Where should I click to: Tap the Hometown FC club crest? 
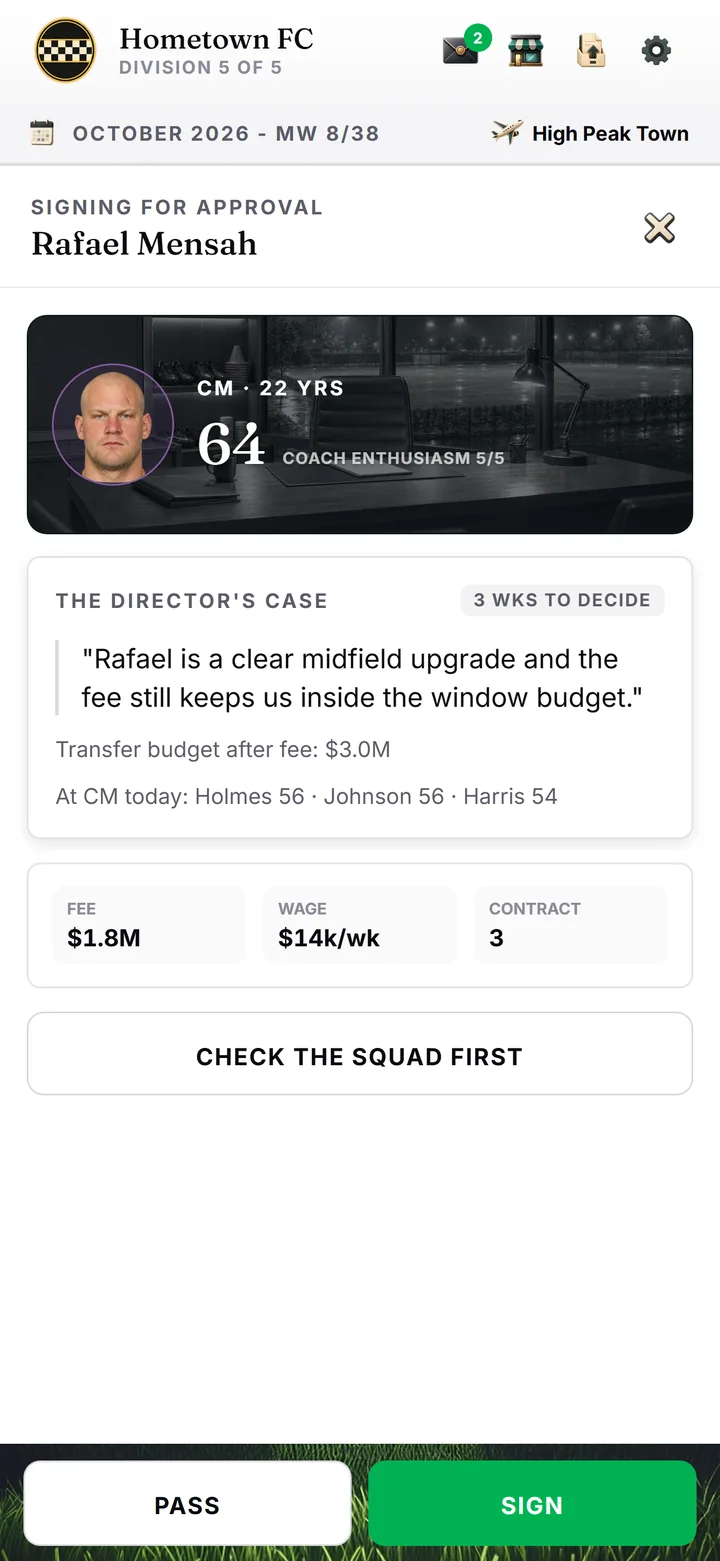[66, 50]
